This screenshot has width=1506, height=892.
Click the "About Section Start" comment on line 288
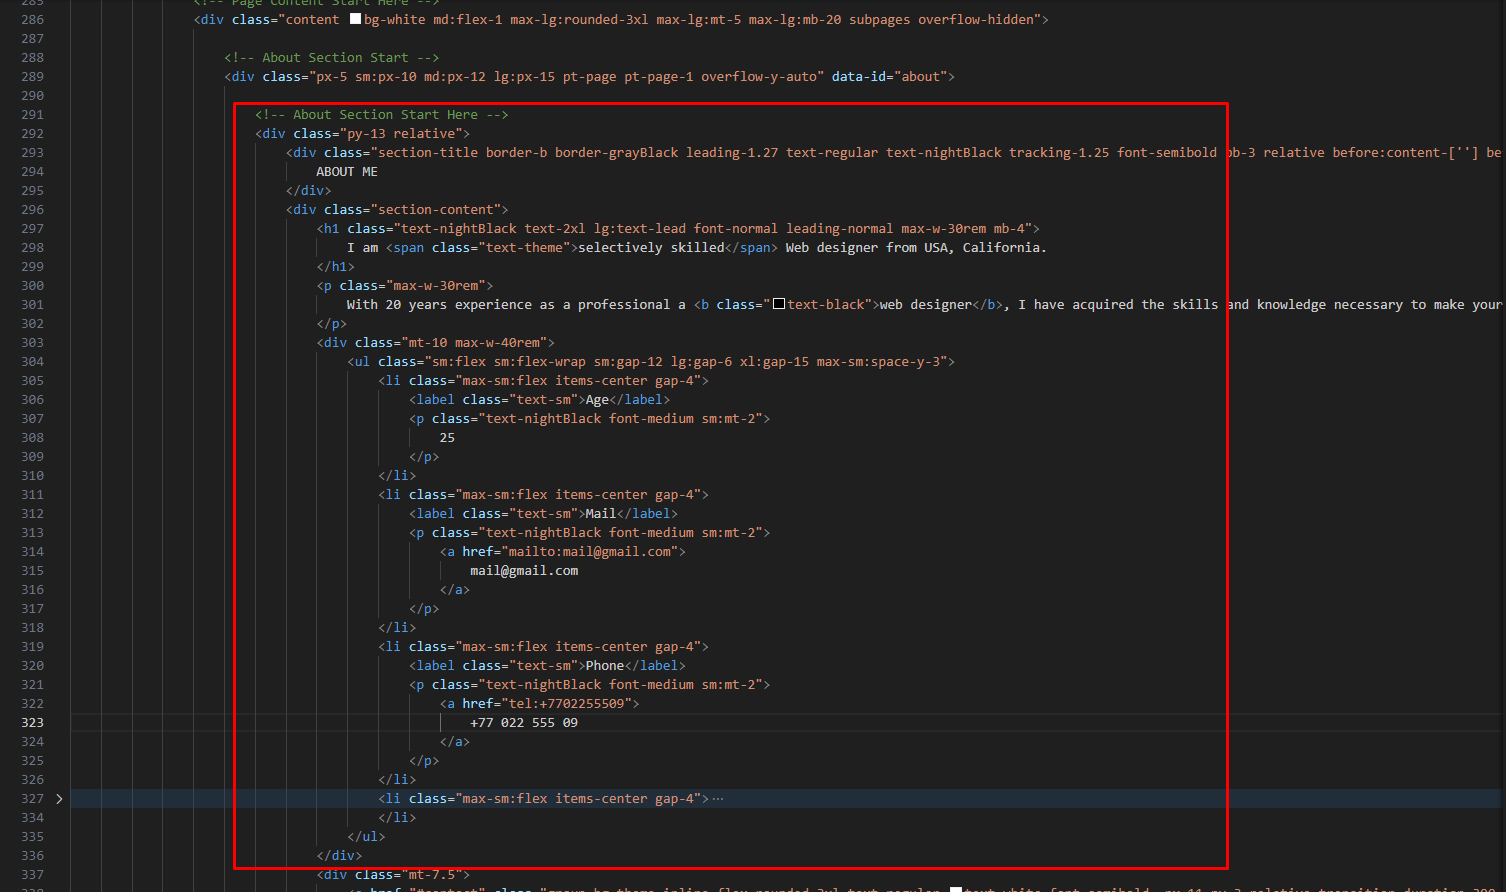point(331,57)
